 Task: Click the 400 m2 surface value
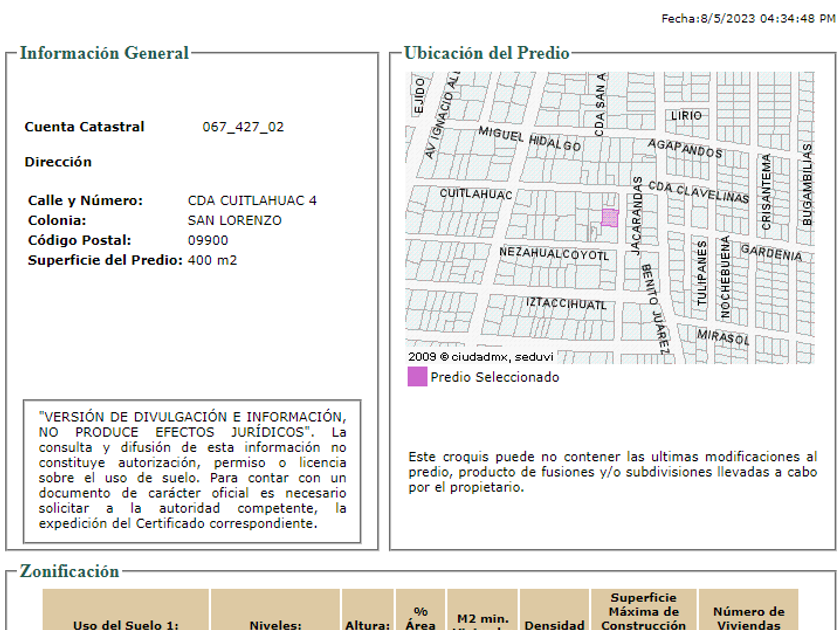pyautogui.click(x=212, y=260)
